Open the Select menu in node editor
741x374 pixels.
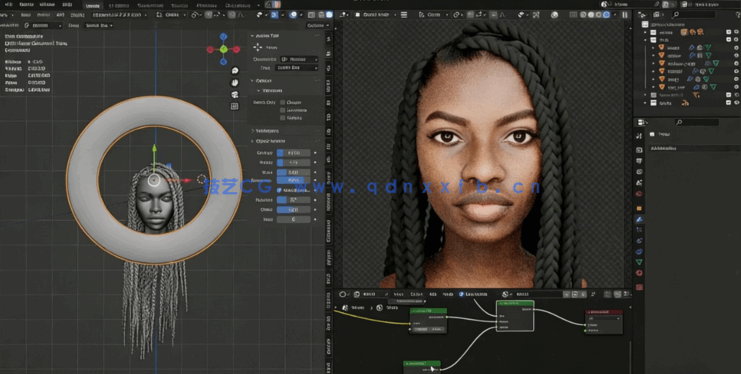click(x=415, y=294)
